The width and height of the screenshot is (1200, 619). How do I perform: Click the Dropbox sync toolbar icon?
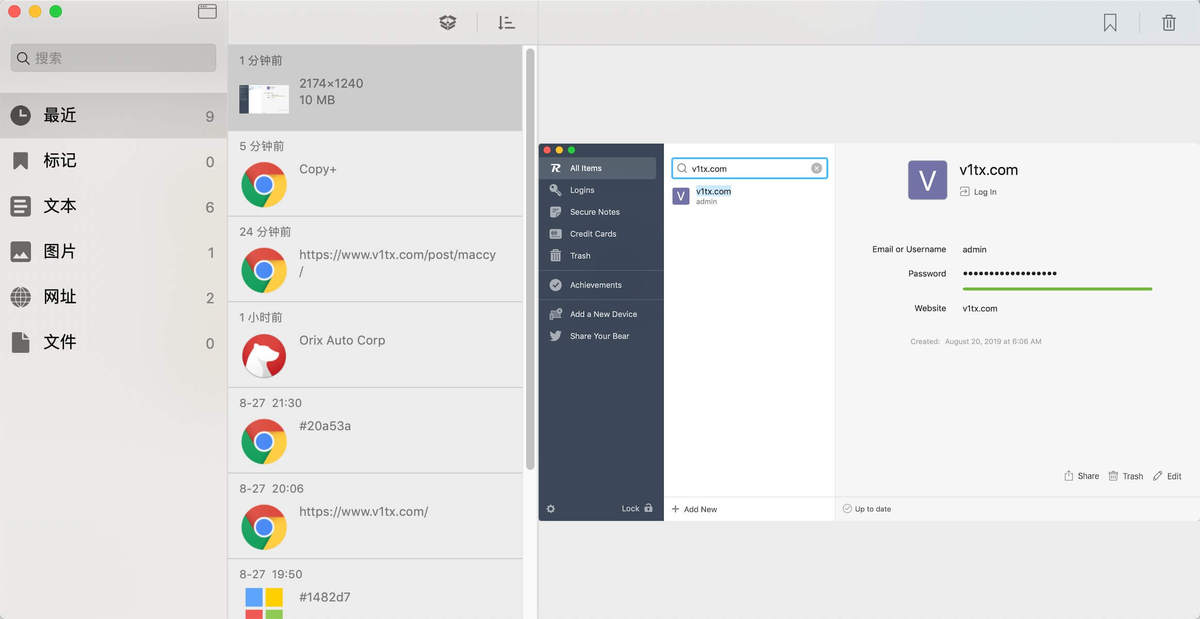(x=448, y=22)
